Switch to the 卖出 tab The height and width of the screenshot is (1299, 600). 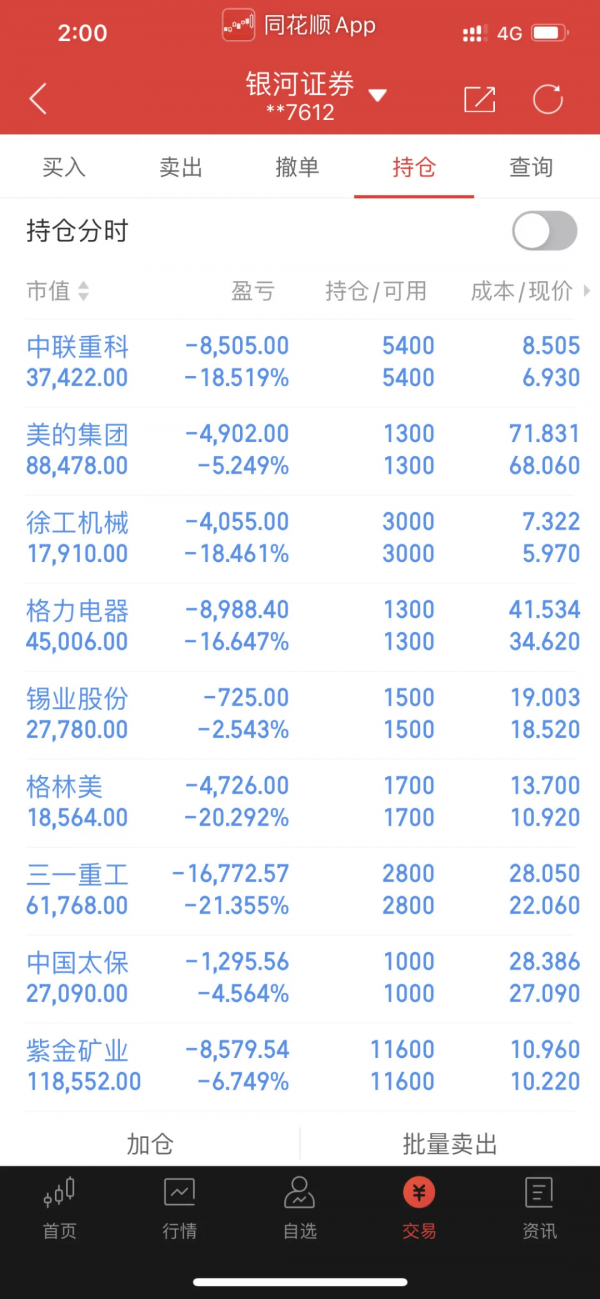(x=181, y=167)
